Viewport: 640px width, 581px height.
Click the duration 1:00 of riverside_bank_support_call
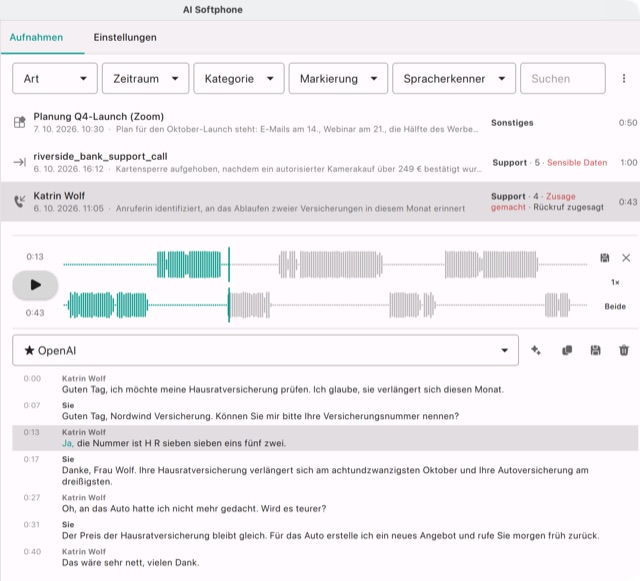point(629,163)
